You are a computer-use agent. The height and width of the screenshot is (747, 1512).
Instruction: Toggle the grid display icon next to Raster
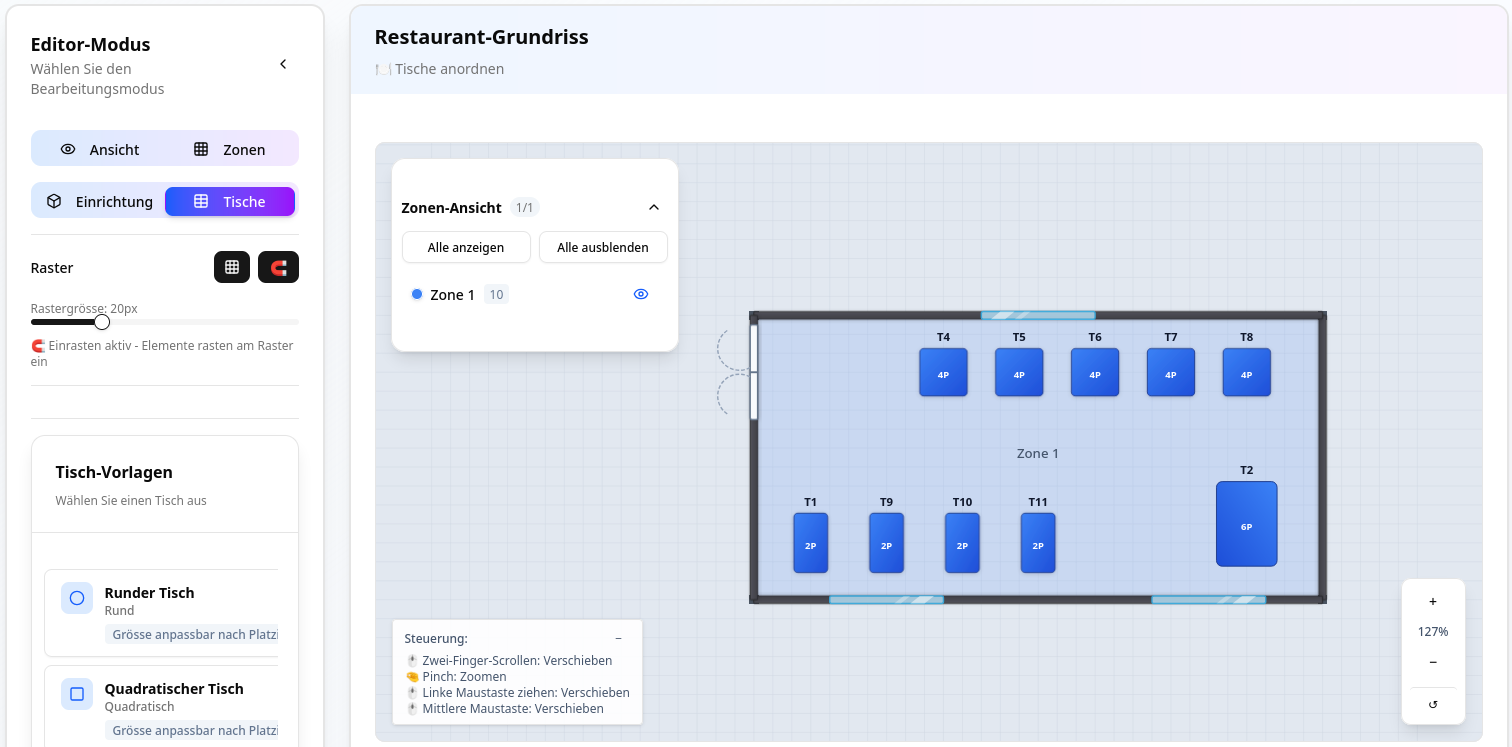(232, 267)
